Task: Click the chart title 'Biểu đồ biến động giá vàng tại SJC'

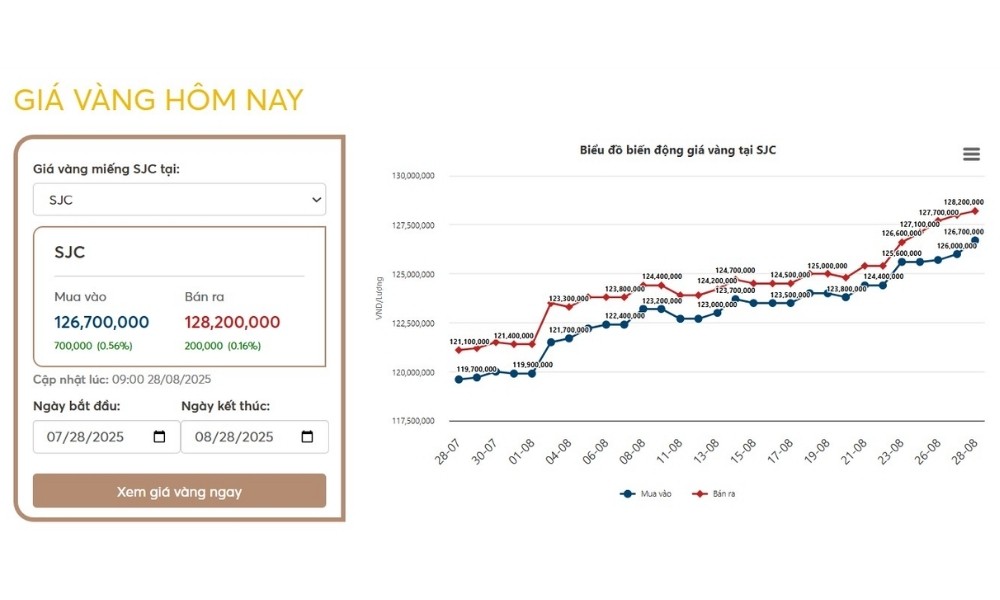Action: pyautogui.click(x=678, y=150)
